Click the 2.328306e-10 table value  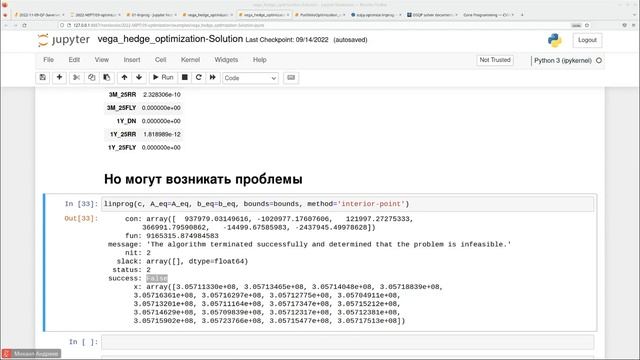[162, 94]
